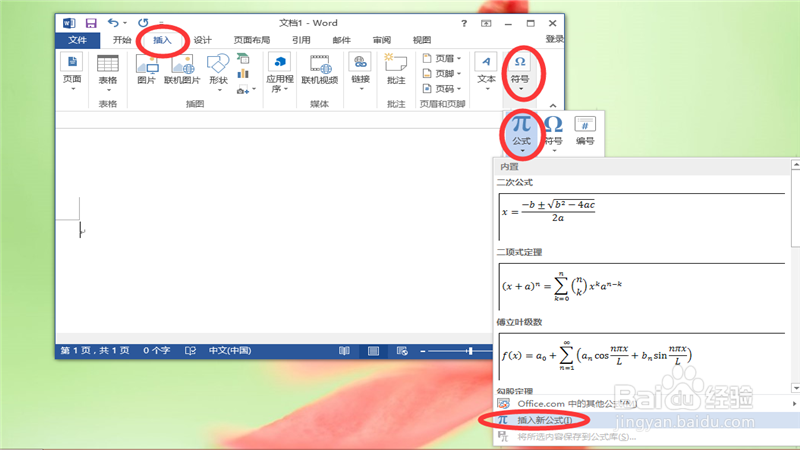Screen dimensions: 800x450
Task: Insert a picture with 图片 icon
Action: 146,69
